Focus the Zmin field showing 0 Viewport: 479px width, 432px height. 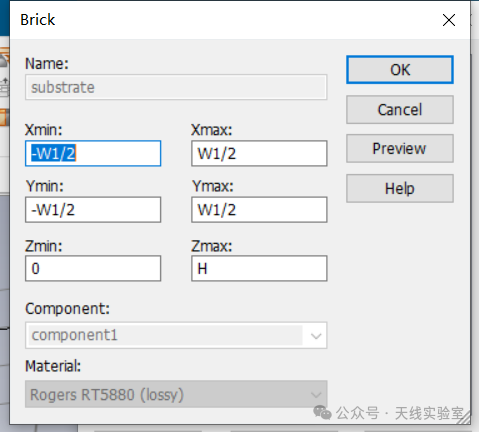[93, 268]
